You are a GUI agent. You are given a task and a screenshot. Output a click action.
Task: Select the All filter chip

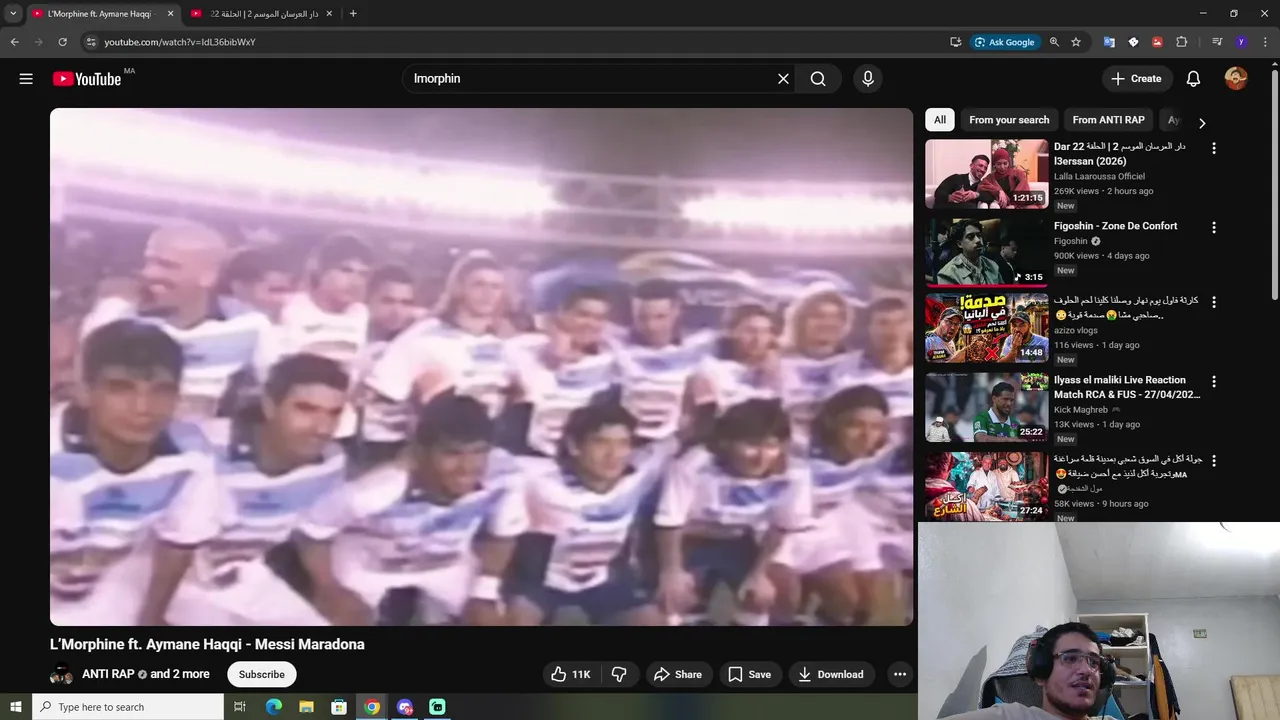[x=940, y=120]
